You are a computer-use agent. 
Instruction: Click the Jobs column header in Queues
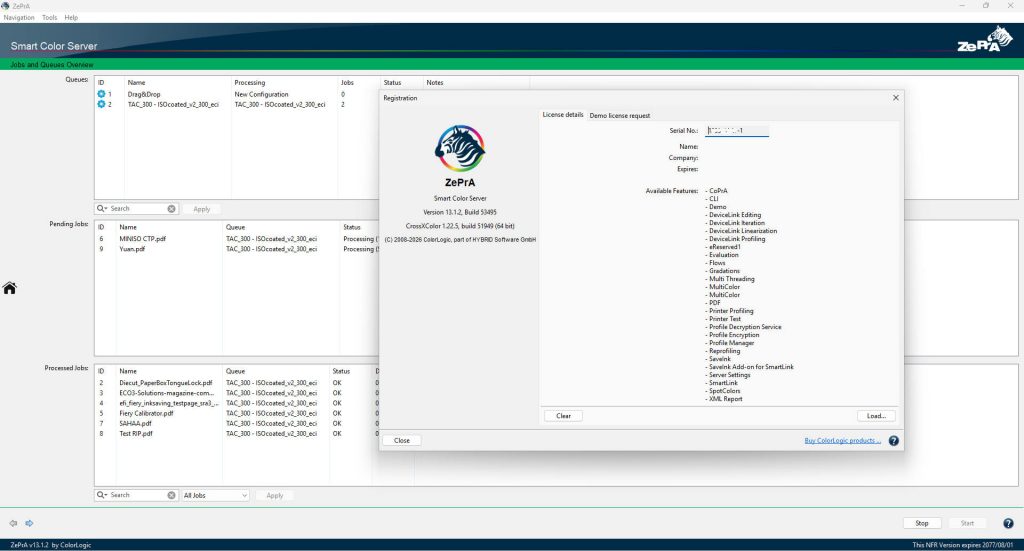click(x=347, y=83)
